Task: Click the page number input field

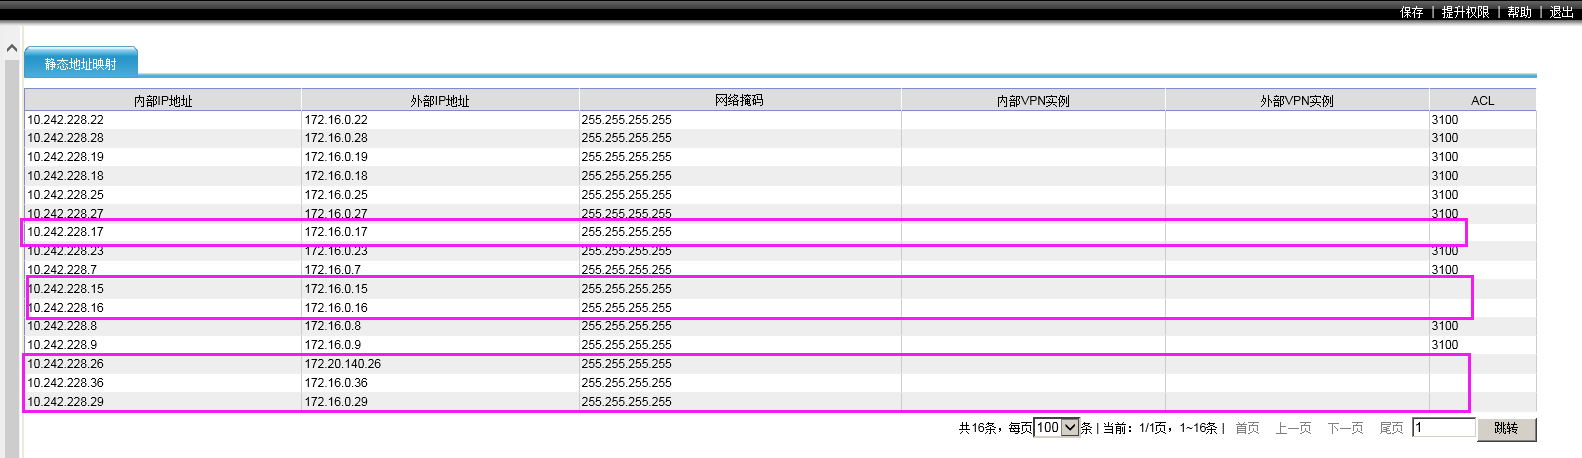Action: (1443, 427)
